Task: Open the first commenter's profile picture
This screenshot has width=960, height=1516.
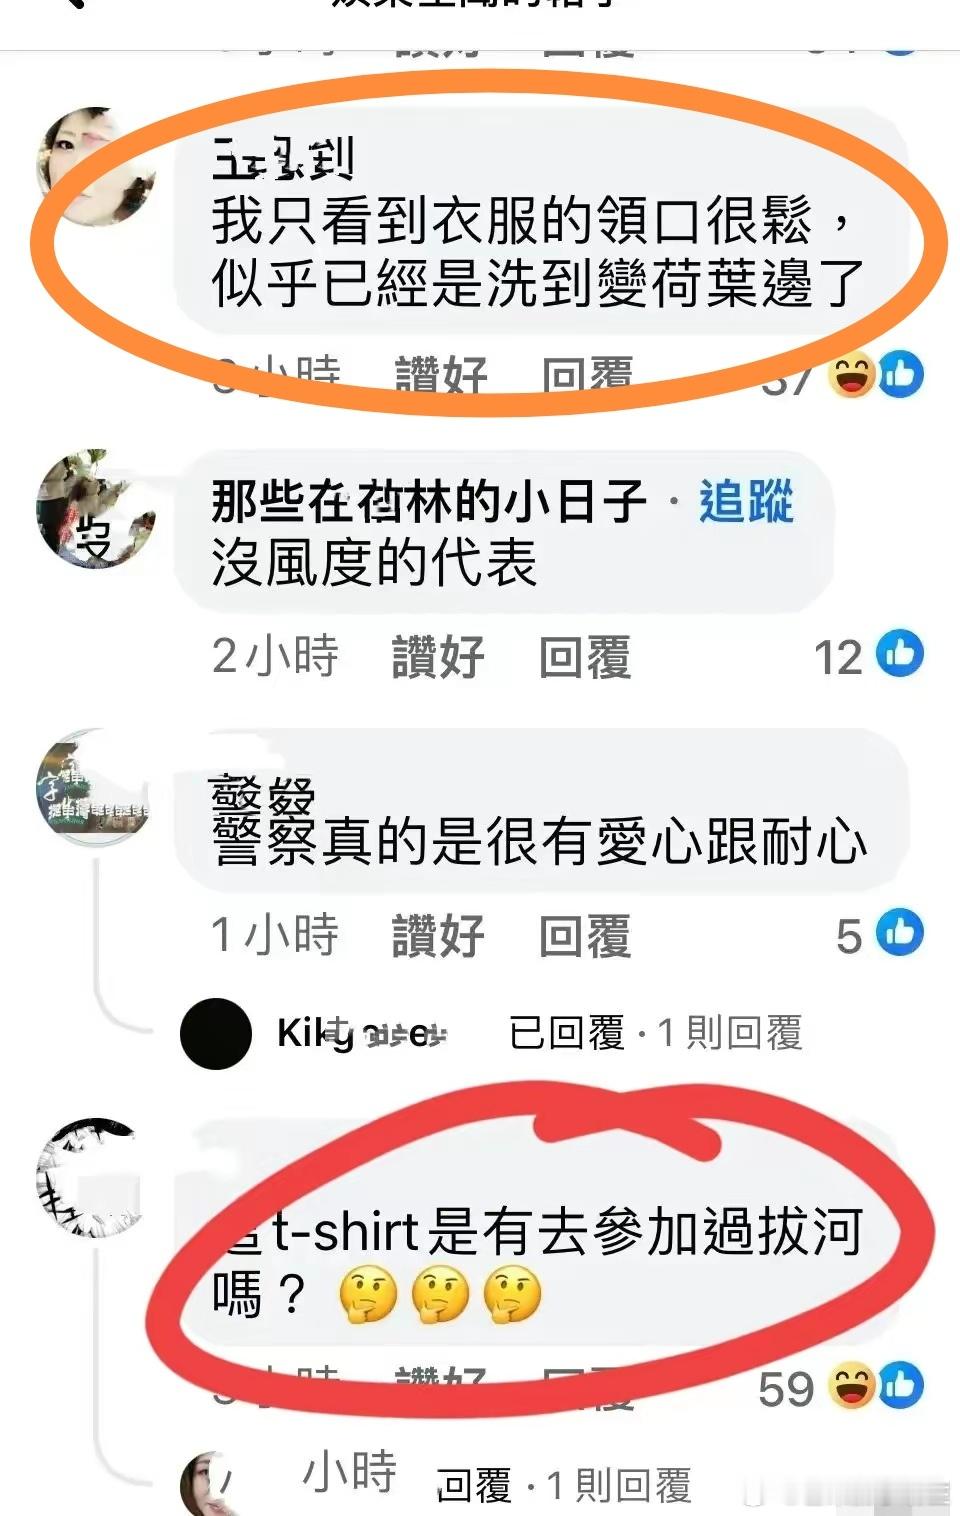Action: point(95,167)
